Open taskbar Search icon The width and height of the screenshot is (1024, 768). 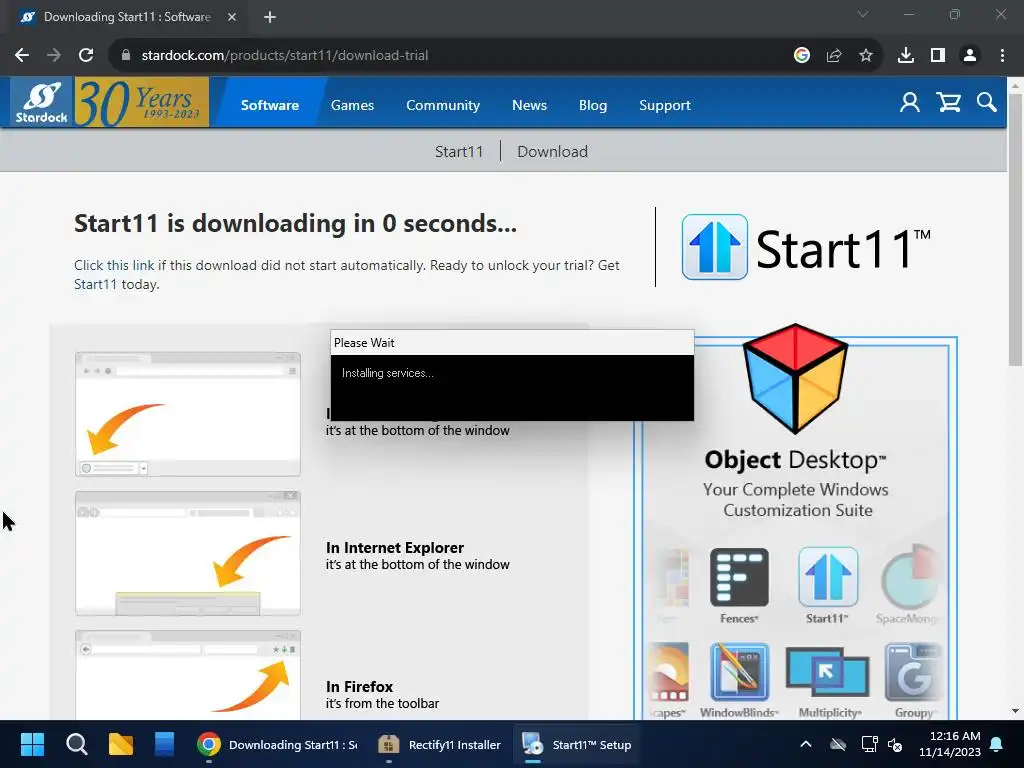click(76, 744)
